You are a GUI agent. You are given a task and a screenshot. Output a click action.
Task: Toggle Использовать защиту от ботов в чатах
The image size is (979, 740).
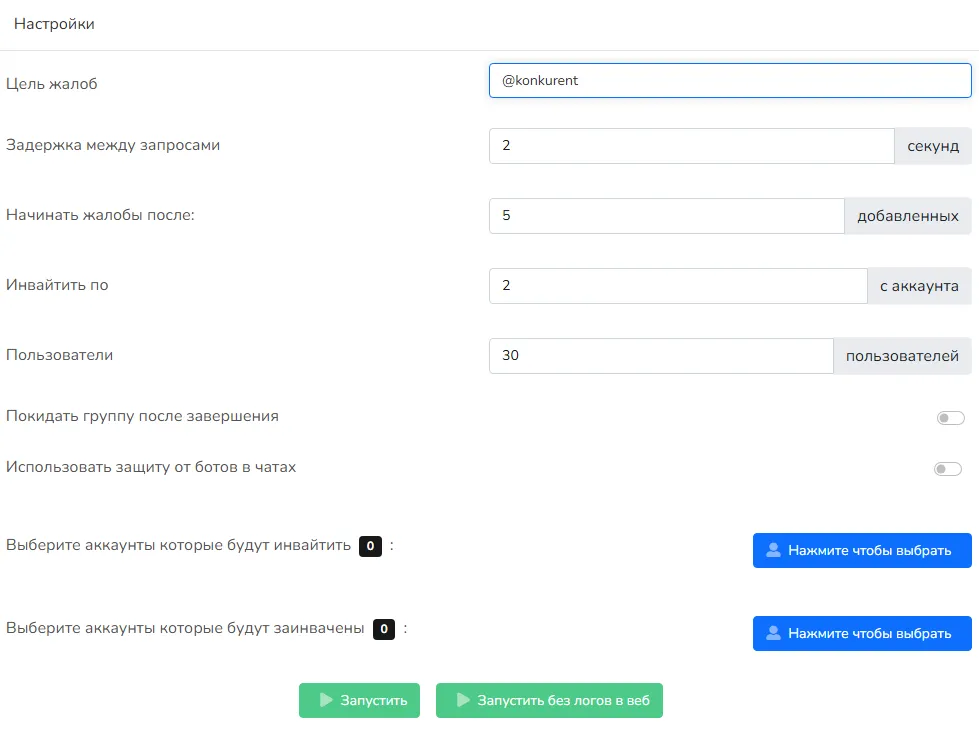pyautogui.click(x=948, y=469)
